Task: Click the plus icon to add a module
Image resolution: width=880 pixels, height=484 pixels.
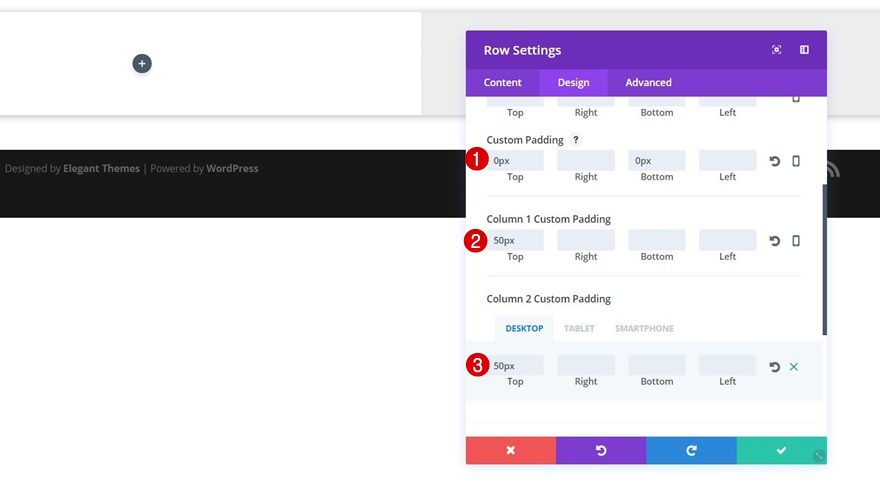Action: point(142,64)
